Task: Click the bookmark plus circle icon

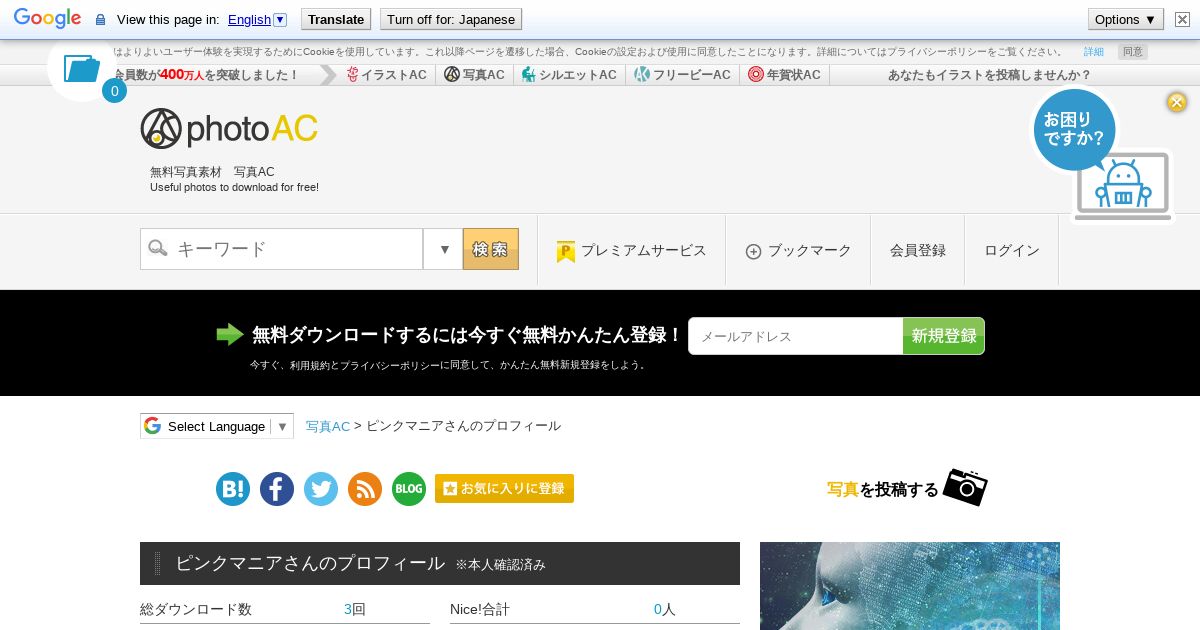Action: coord(754,251)
